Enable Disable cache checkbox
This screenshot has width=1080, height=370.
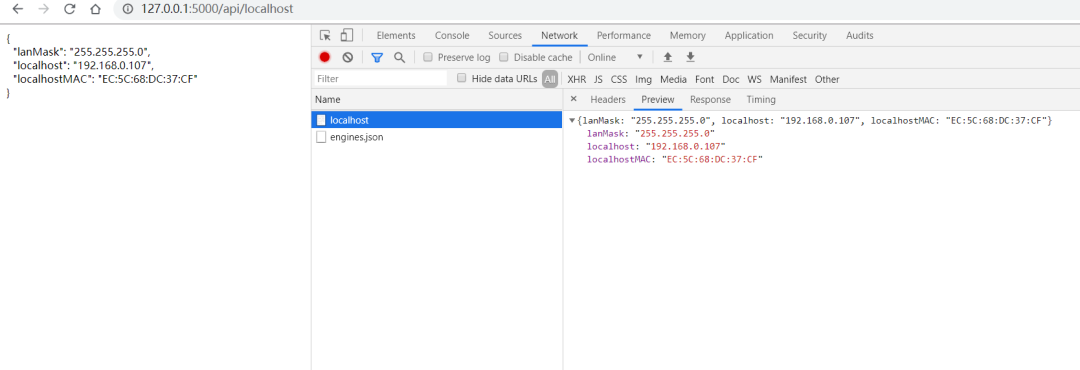(503, 57)
